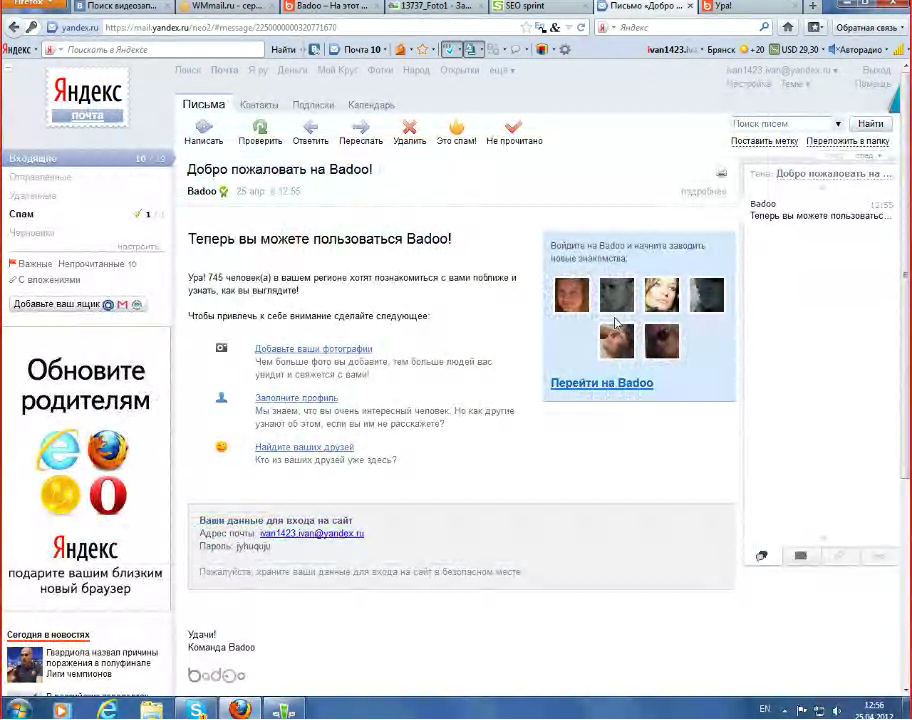Click in the Поиск писем search field

tap(782, 124)
